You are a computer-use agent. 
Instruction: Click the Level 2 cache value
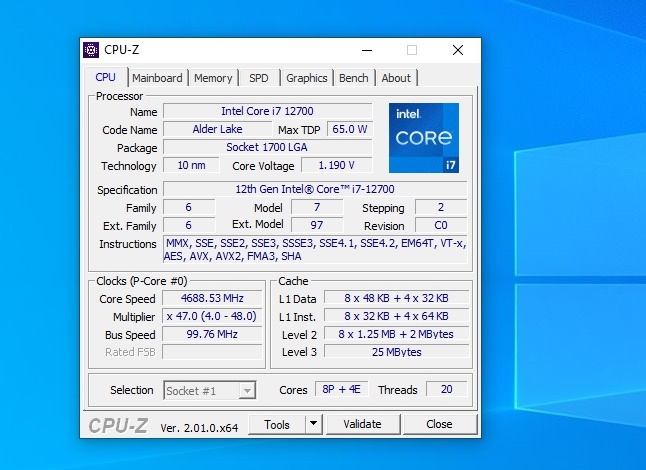point(396,334)
